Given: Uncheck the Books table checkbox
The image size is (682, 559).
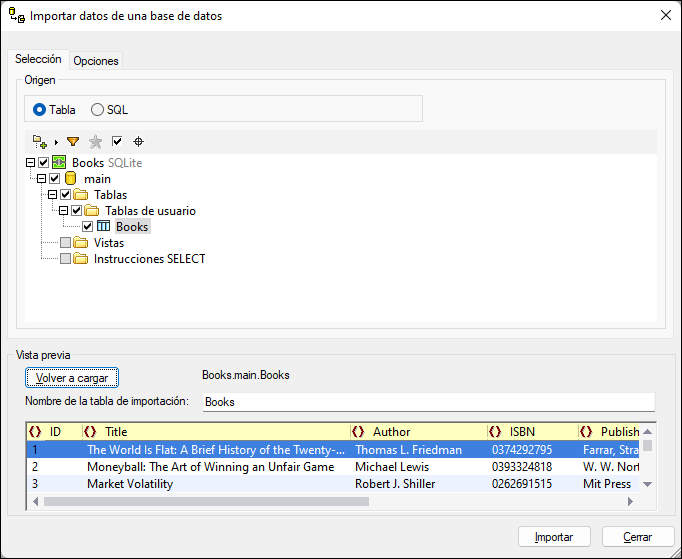Looking at the screenshot, I should (88, 227).
